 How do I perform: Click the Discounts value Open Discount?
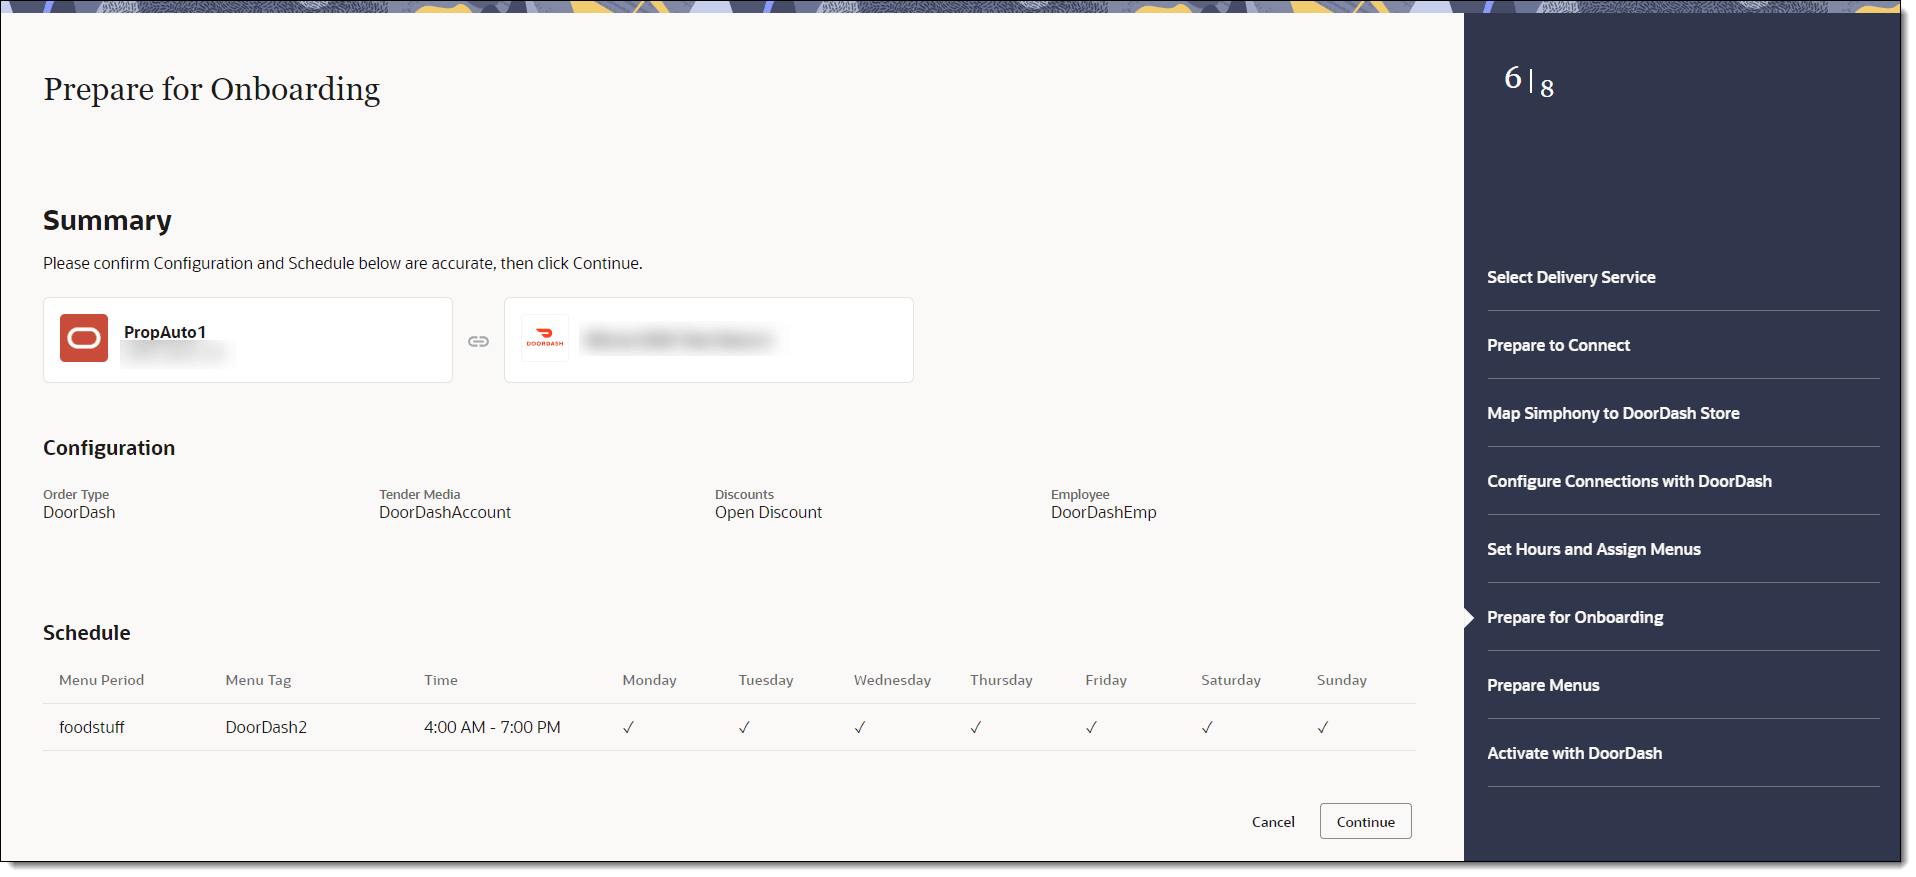pos(768,512)
